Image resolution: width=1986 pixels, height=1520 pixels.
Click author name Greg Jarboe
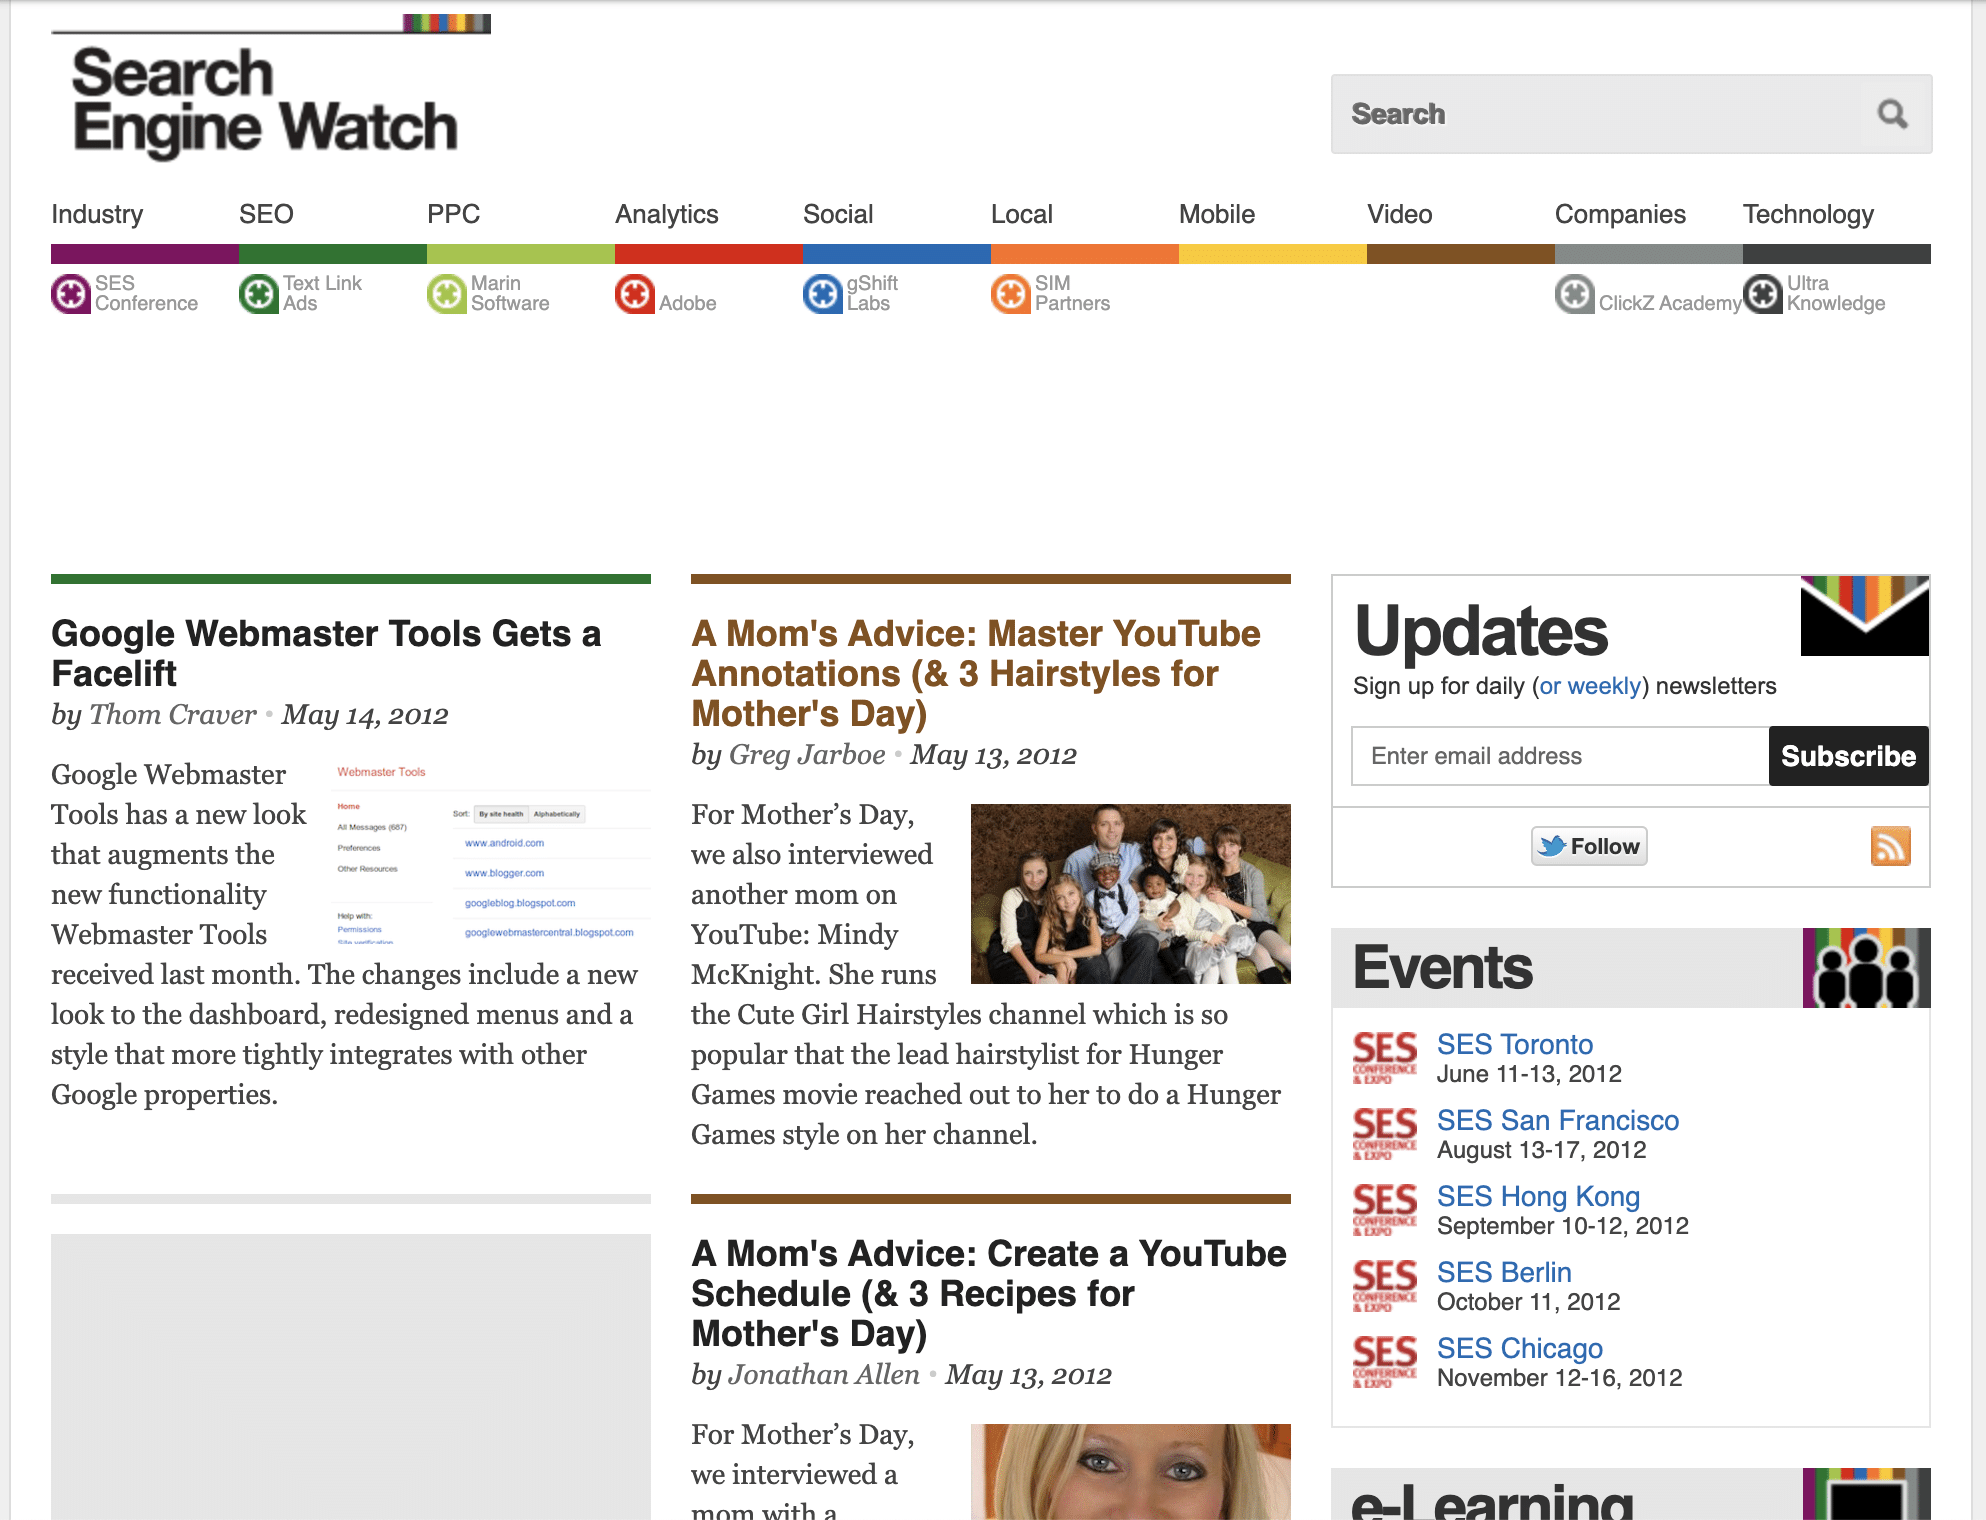click(807, 755)
